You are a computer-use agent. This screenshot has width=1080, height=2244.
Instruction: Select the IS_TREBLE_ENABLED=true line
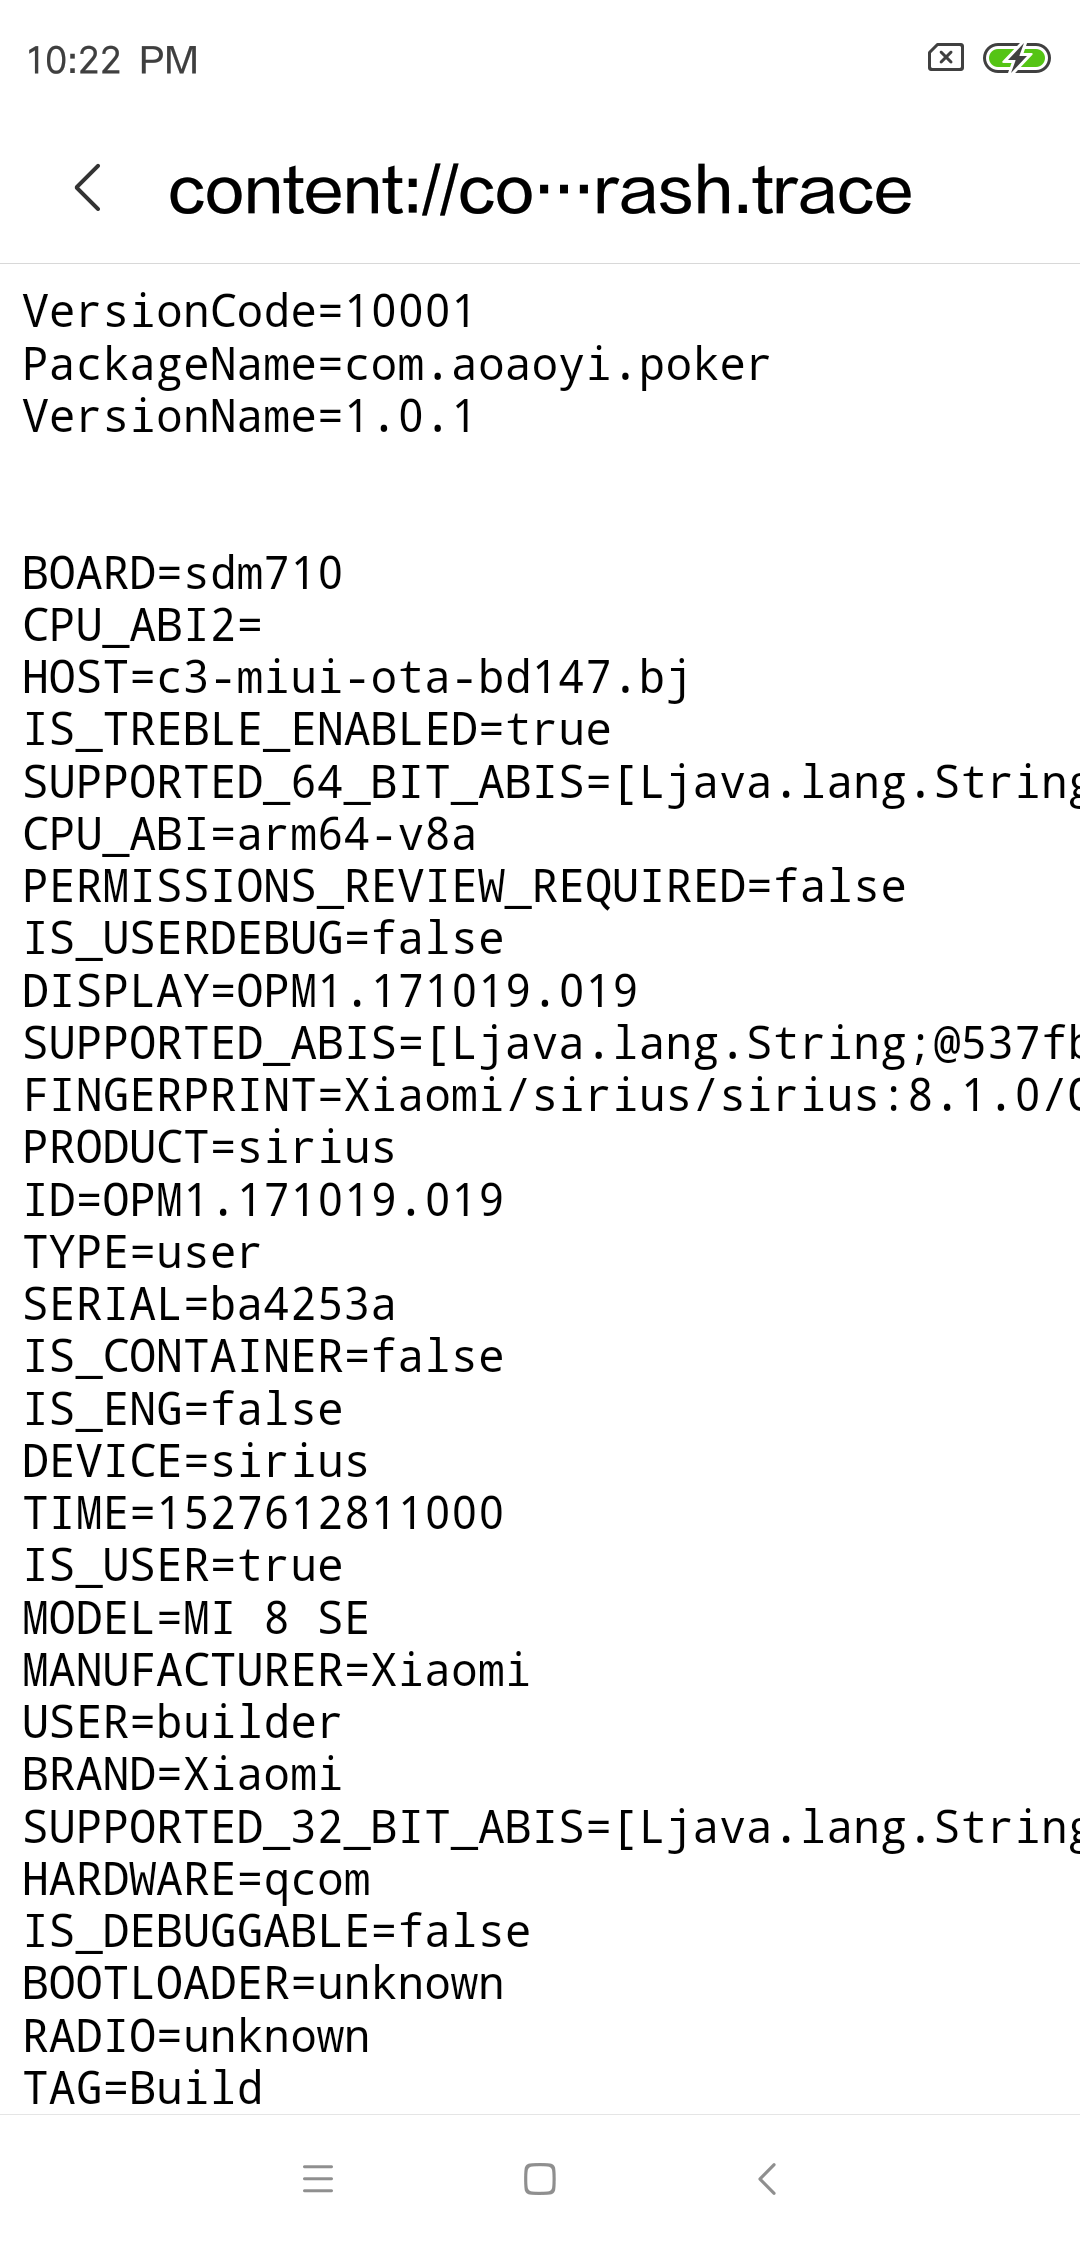[316, 729]
